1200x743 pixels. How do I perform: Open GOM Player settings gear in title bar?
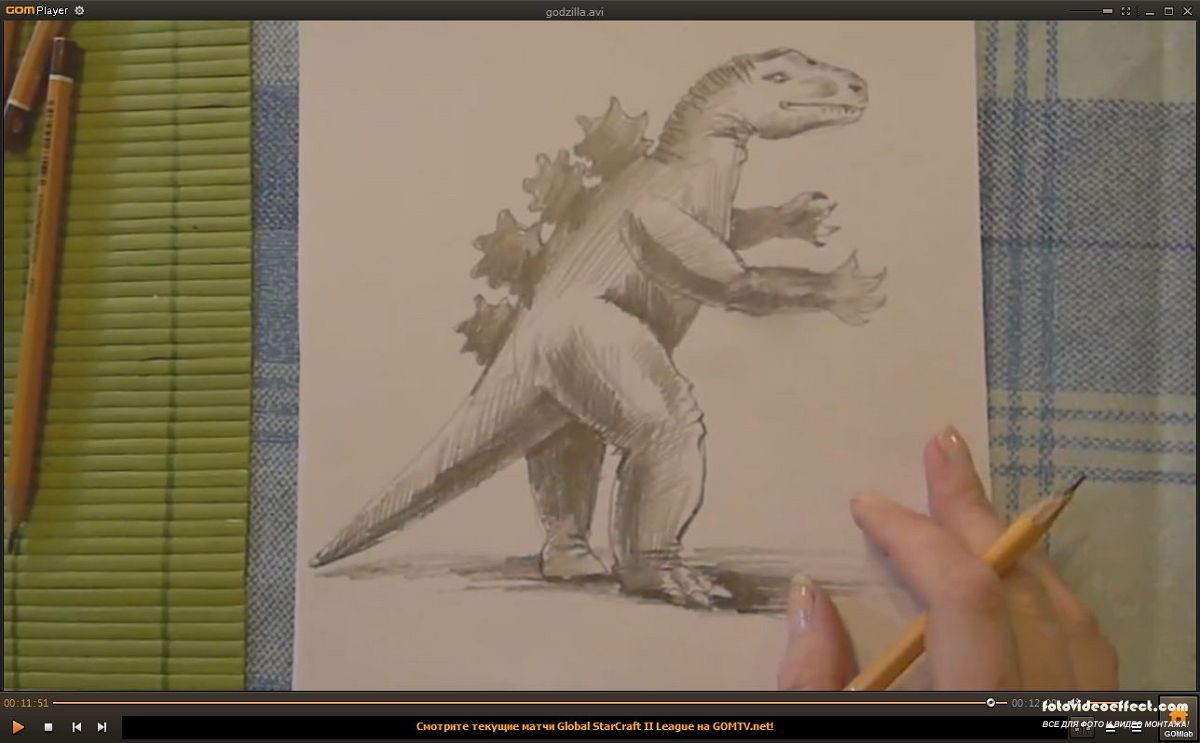79,11
